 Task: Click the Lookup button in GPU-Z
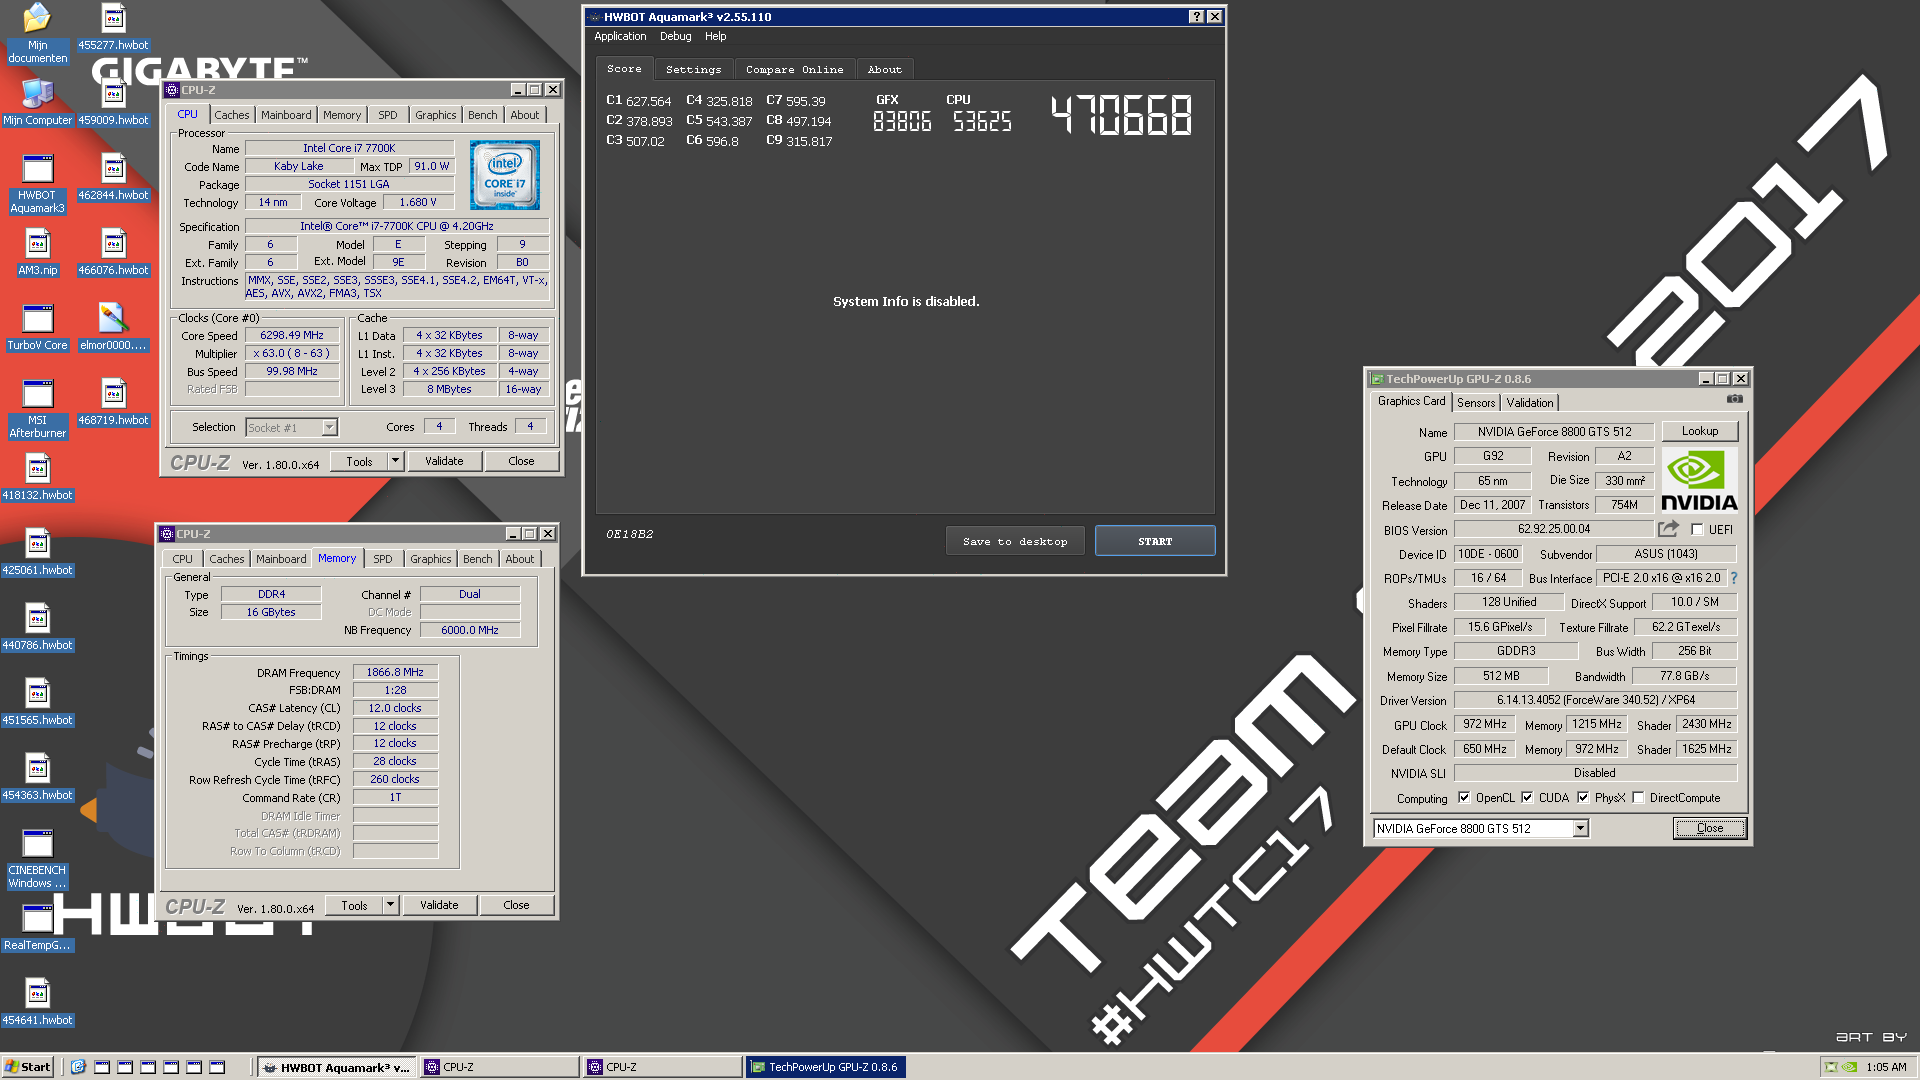tap(1700, 431)
